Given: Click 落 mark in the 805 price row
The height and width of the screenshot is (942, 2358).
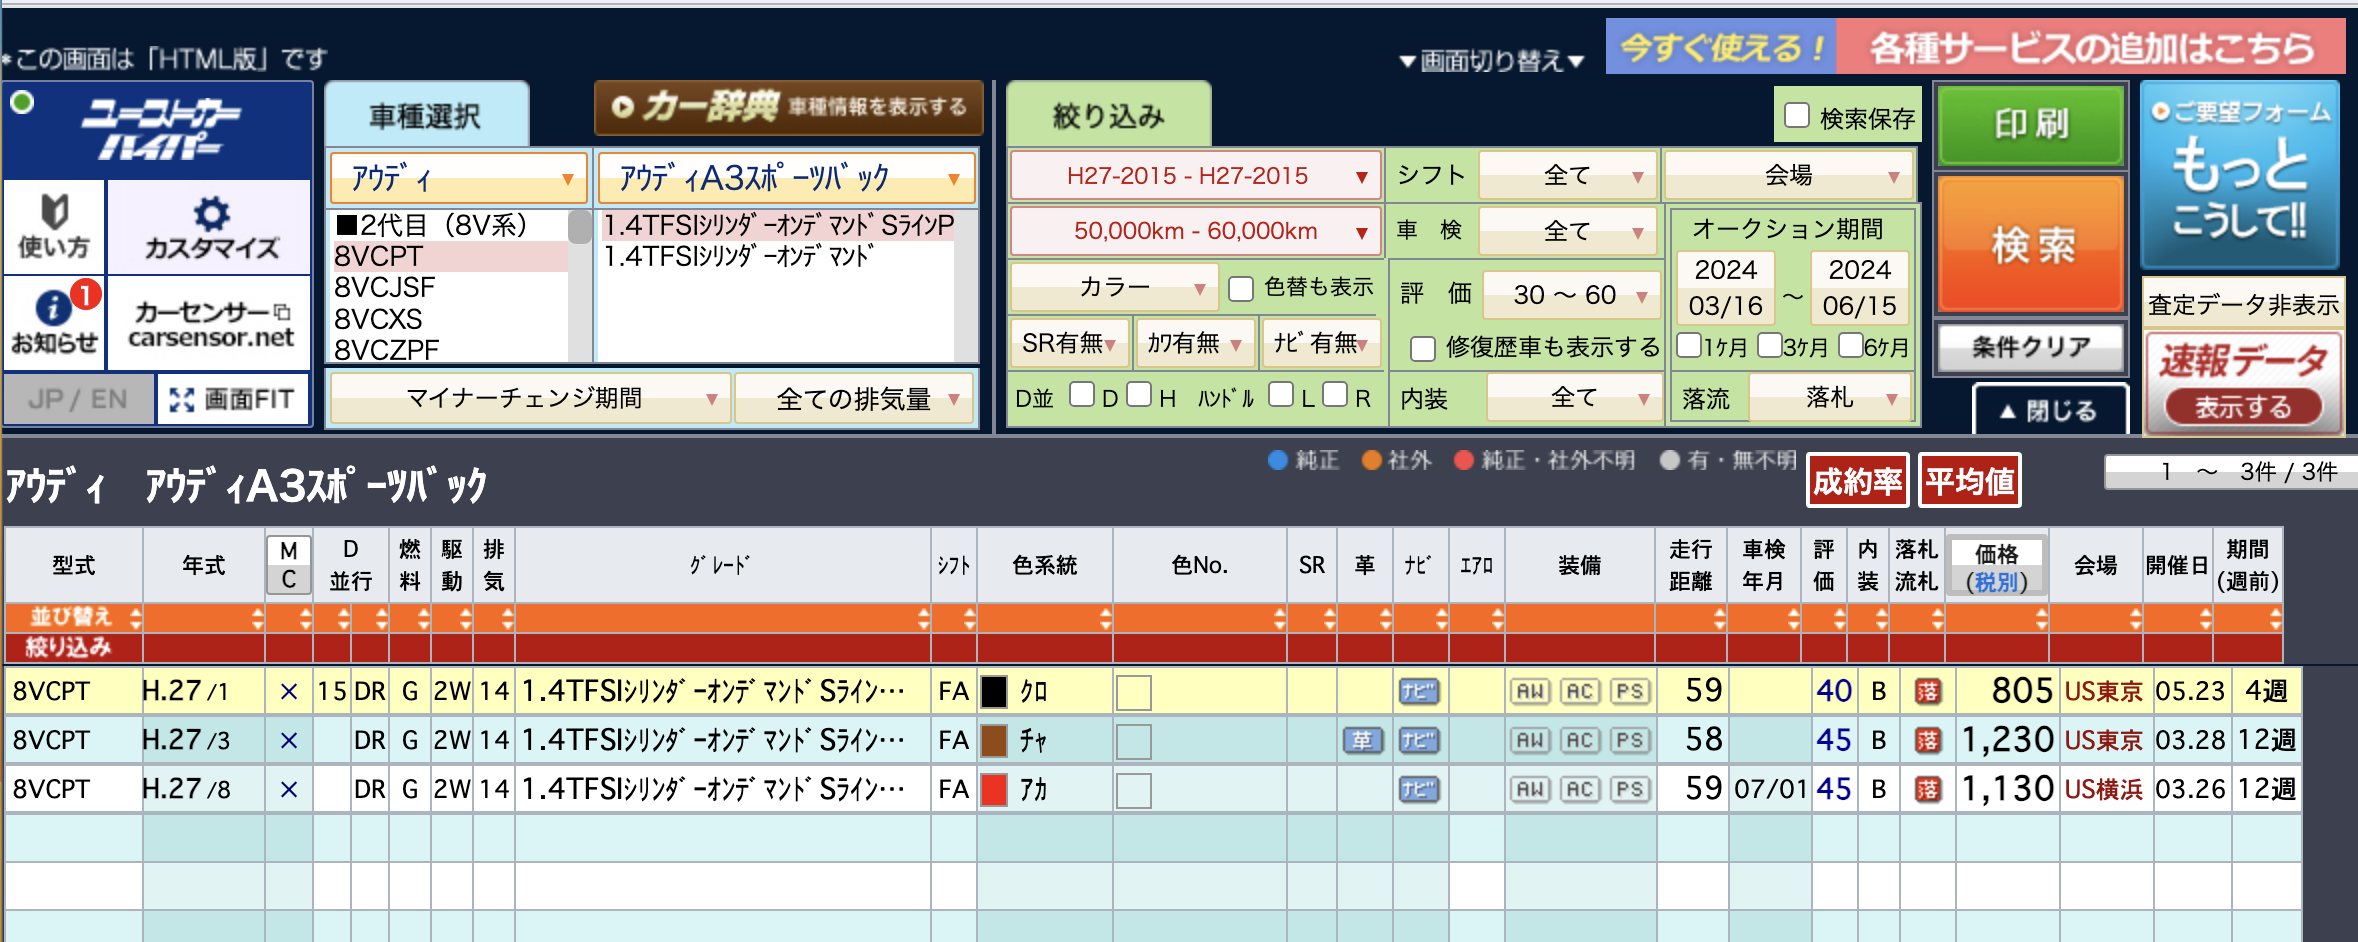Looking at the screenshot, I should [1928, 691].
